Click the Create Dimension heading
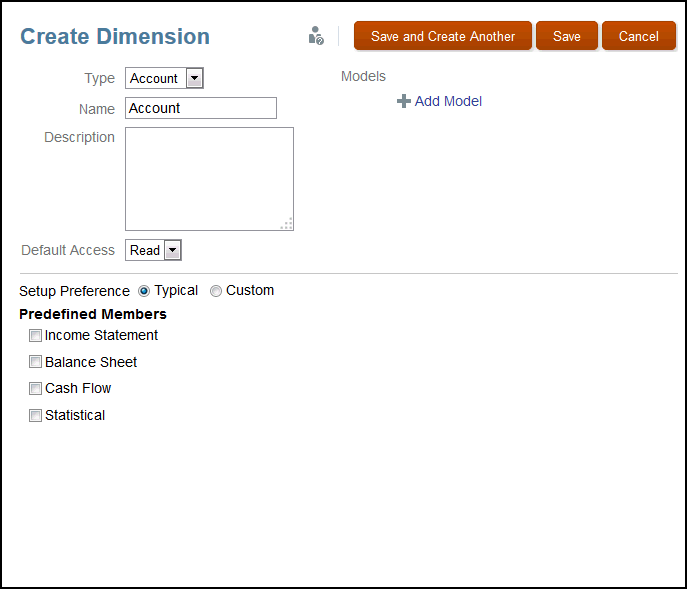The height and width of the screenshot is (589, 687). (115, 36)
